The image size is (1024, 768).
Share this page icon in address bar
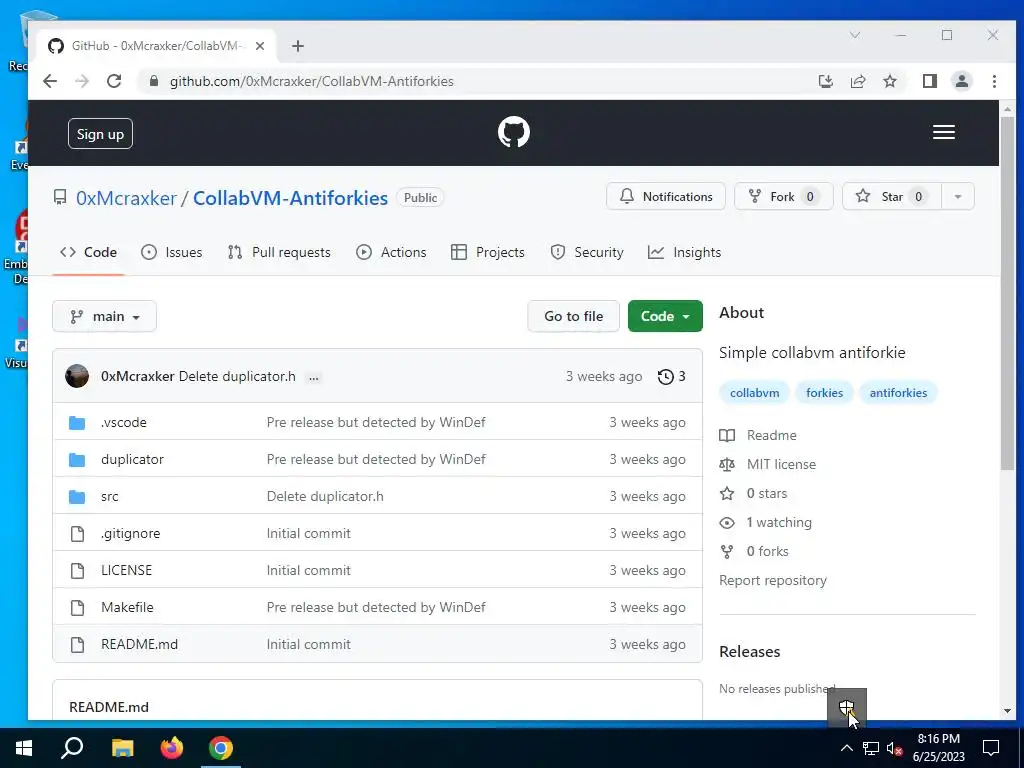857,81
